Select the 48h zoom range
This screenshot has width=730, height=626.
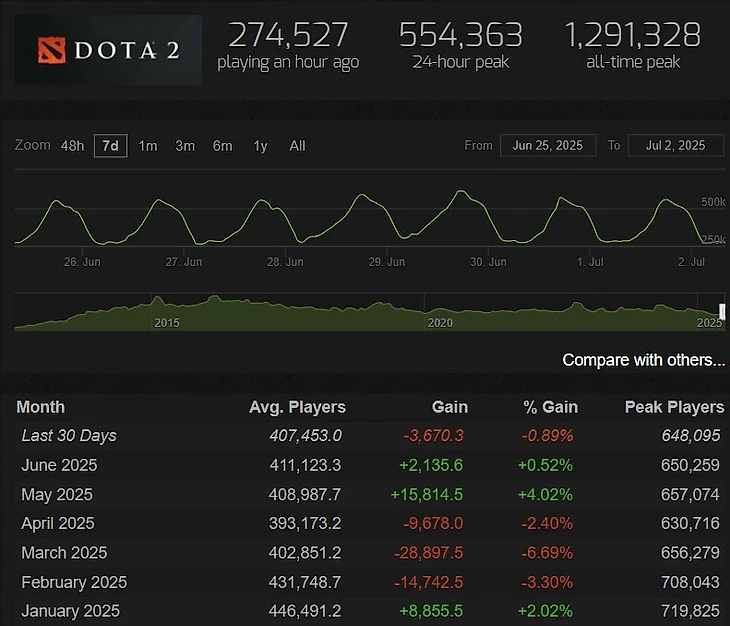[72, 146]
